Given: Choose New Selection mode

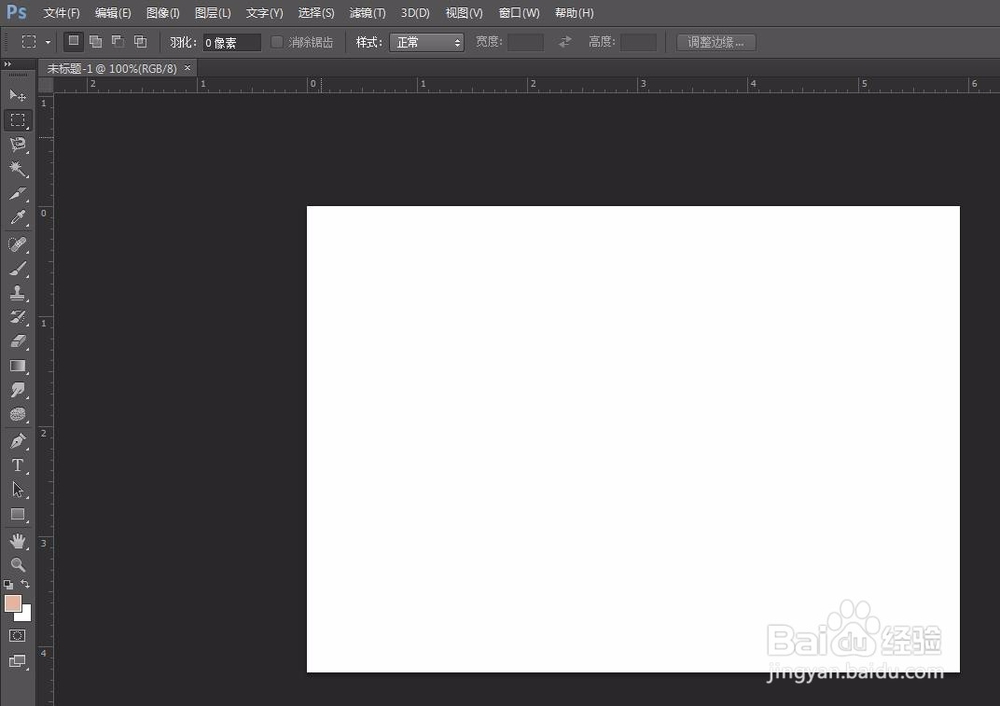Looking at the screenshot, I should tap(74, 41).
